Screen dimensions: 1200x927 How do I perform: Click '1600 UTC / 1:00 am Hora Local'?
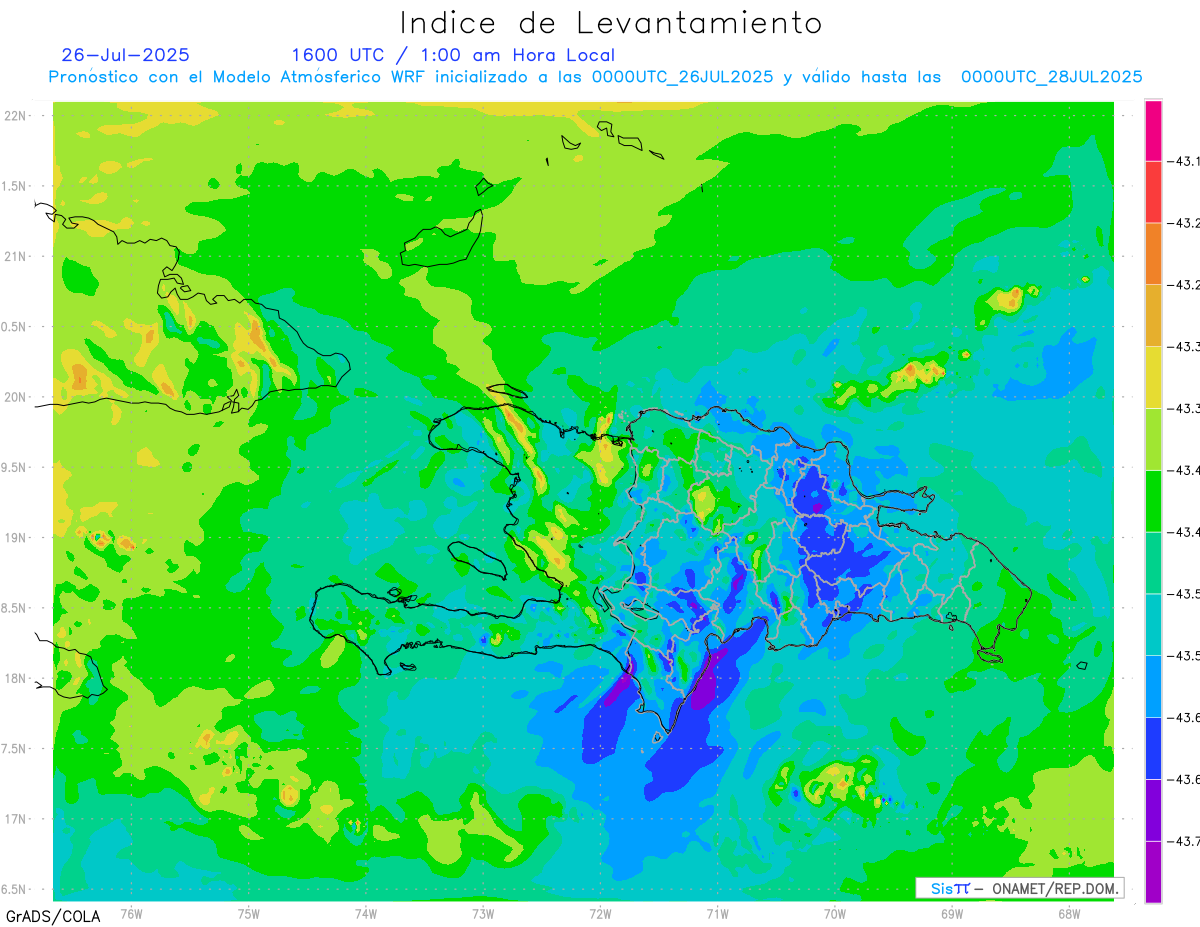click(x=453, y=56)
